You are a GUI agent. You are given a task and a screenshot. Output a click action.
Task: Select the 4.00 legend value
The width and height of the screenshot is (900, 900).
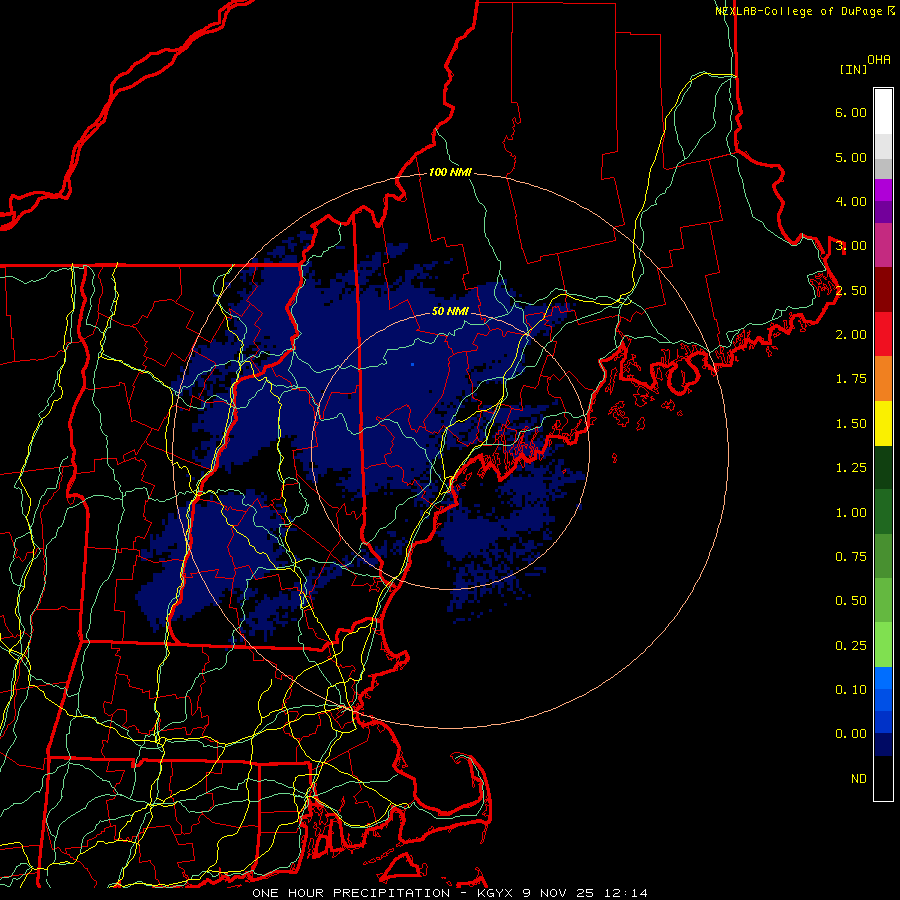[851, 201]
